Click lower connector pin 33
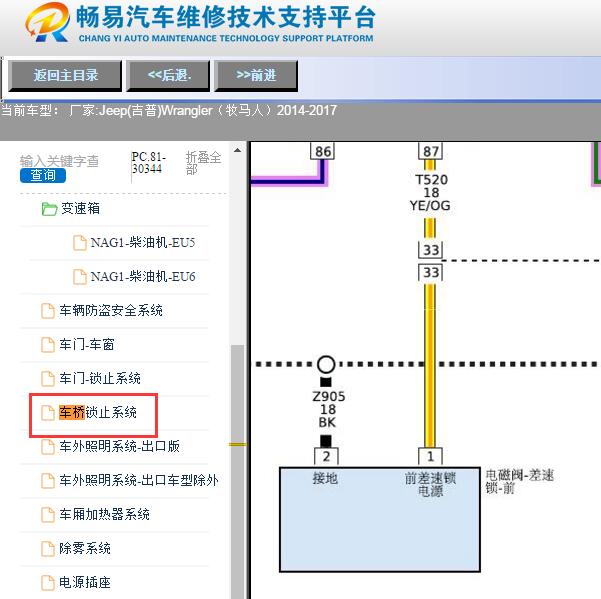The height and width of the screenshot is (599, 601). [430, 272]
